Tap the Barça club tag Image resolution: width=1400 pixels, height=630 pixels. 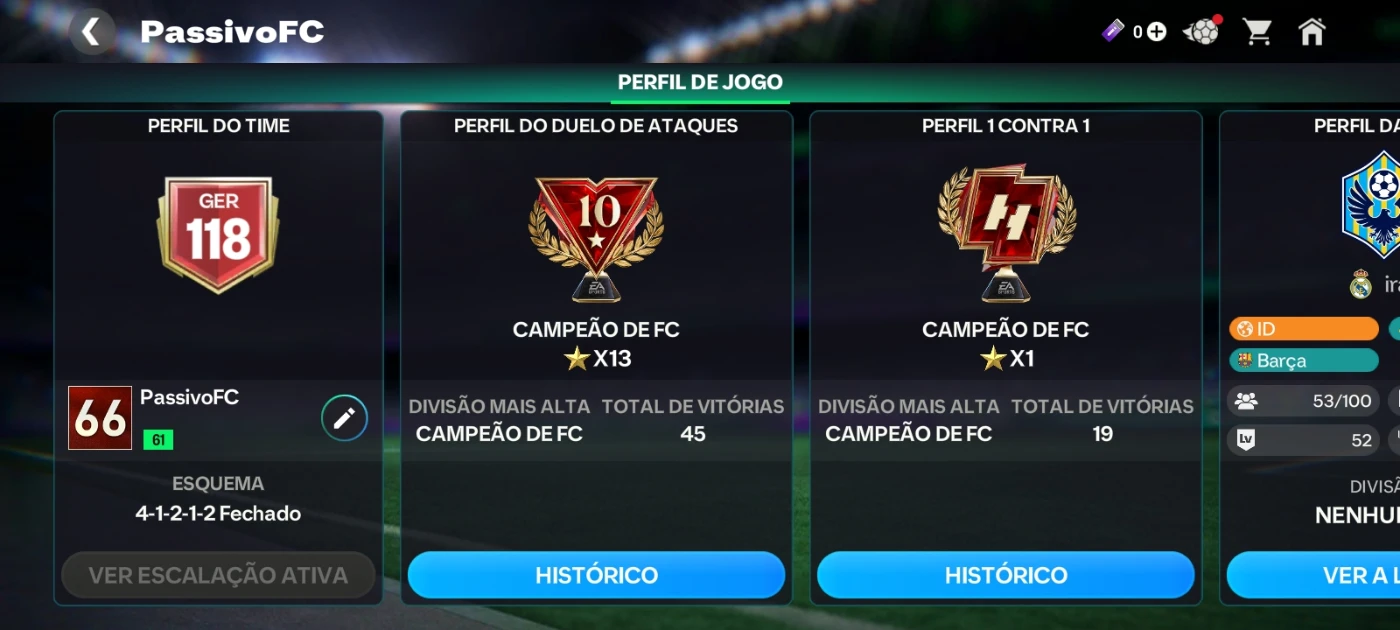coord(1304,361)
